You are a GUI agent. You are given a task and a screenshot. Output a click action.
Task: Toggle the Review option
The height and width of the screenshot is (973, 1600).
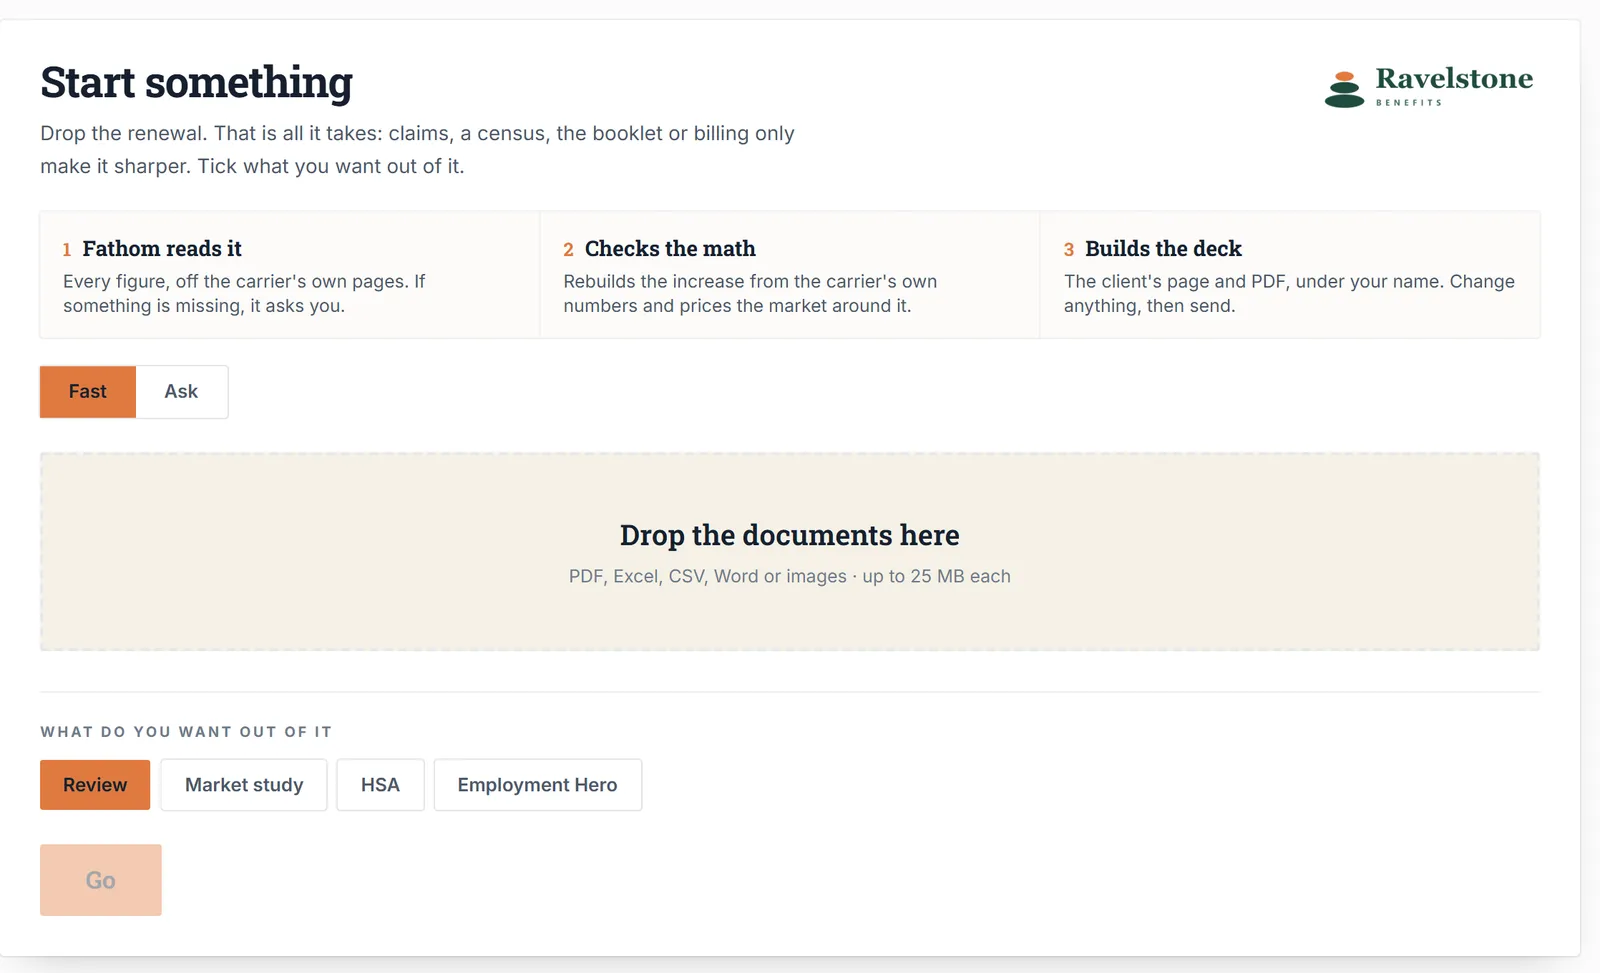(95, 785)
